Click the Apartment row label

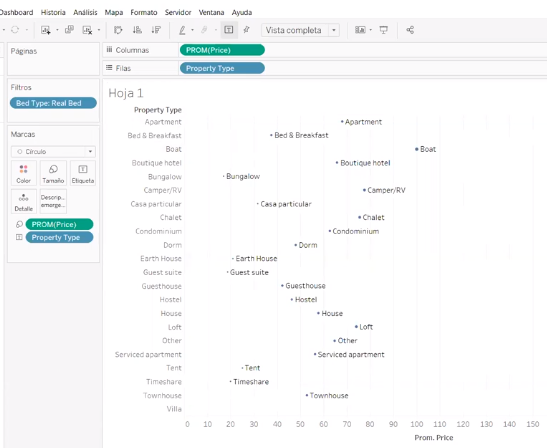pyautogui.click(x=163, y=122)
